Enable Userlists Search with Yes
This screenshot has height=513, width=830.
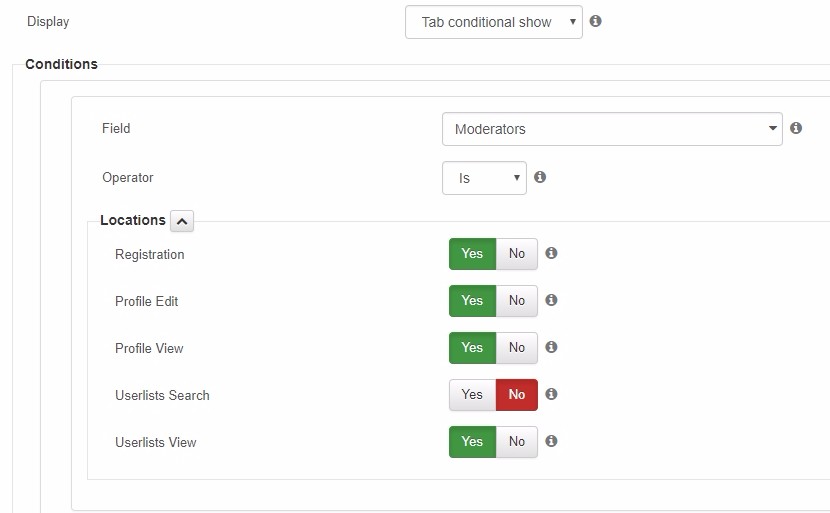472,395
